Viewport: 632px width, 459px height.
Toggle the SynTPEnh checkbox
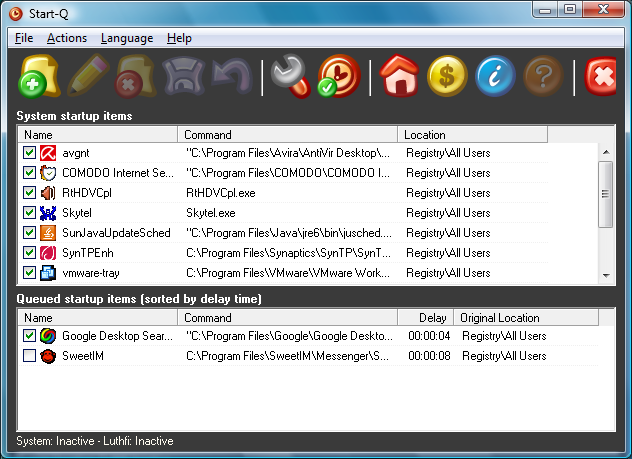pyautogui.click(x=29, y=253)
